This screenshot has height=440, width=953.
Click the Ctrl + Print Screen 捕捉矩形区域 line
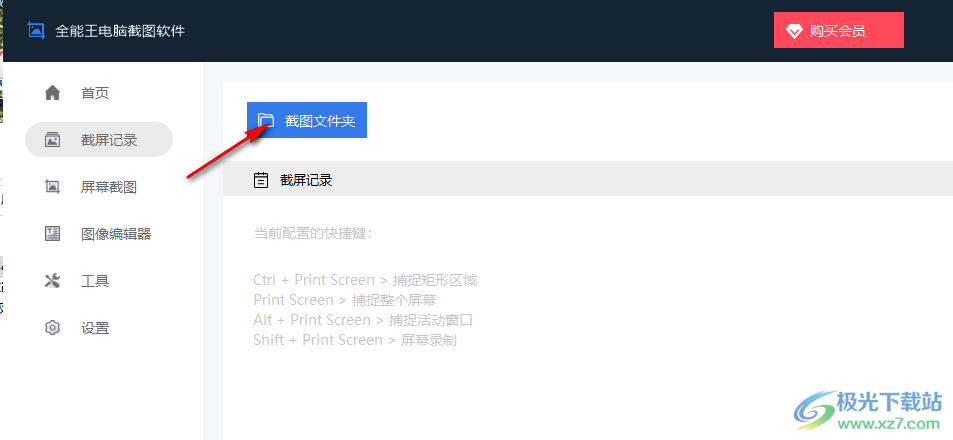point(365,280)
